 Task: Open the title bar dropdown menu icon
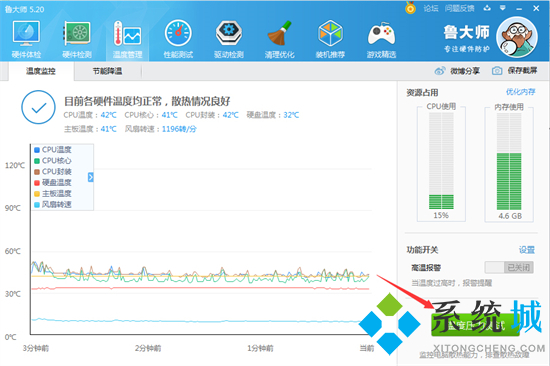[x=503, y=8]
